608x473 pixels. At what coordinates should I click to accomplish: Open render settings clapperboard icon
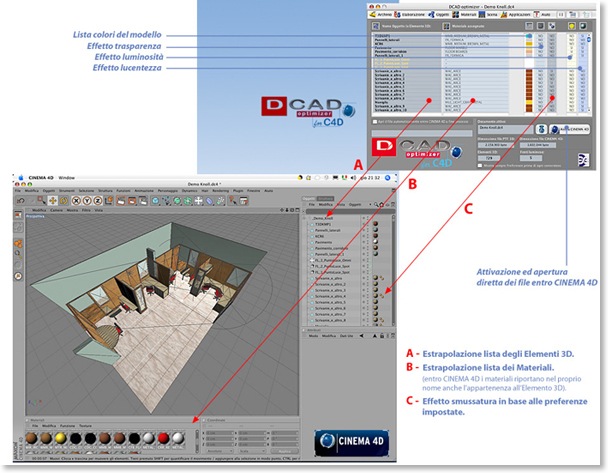pos(143,201)
